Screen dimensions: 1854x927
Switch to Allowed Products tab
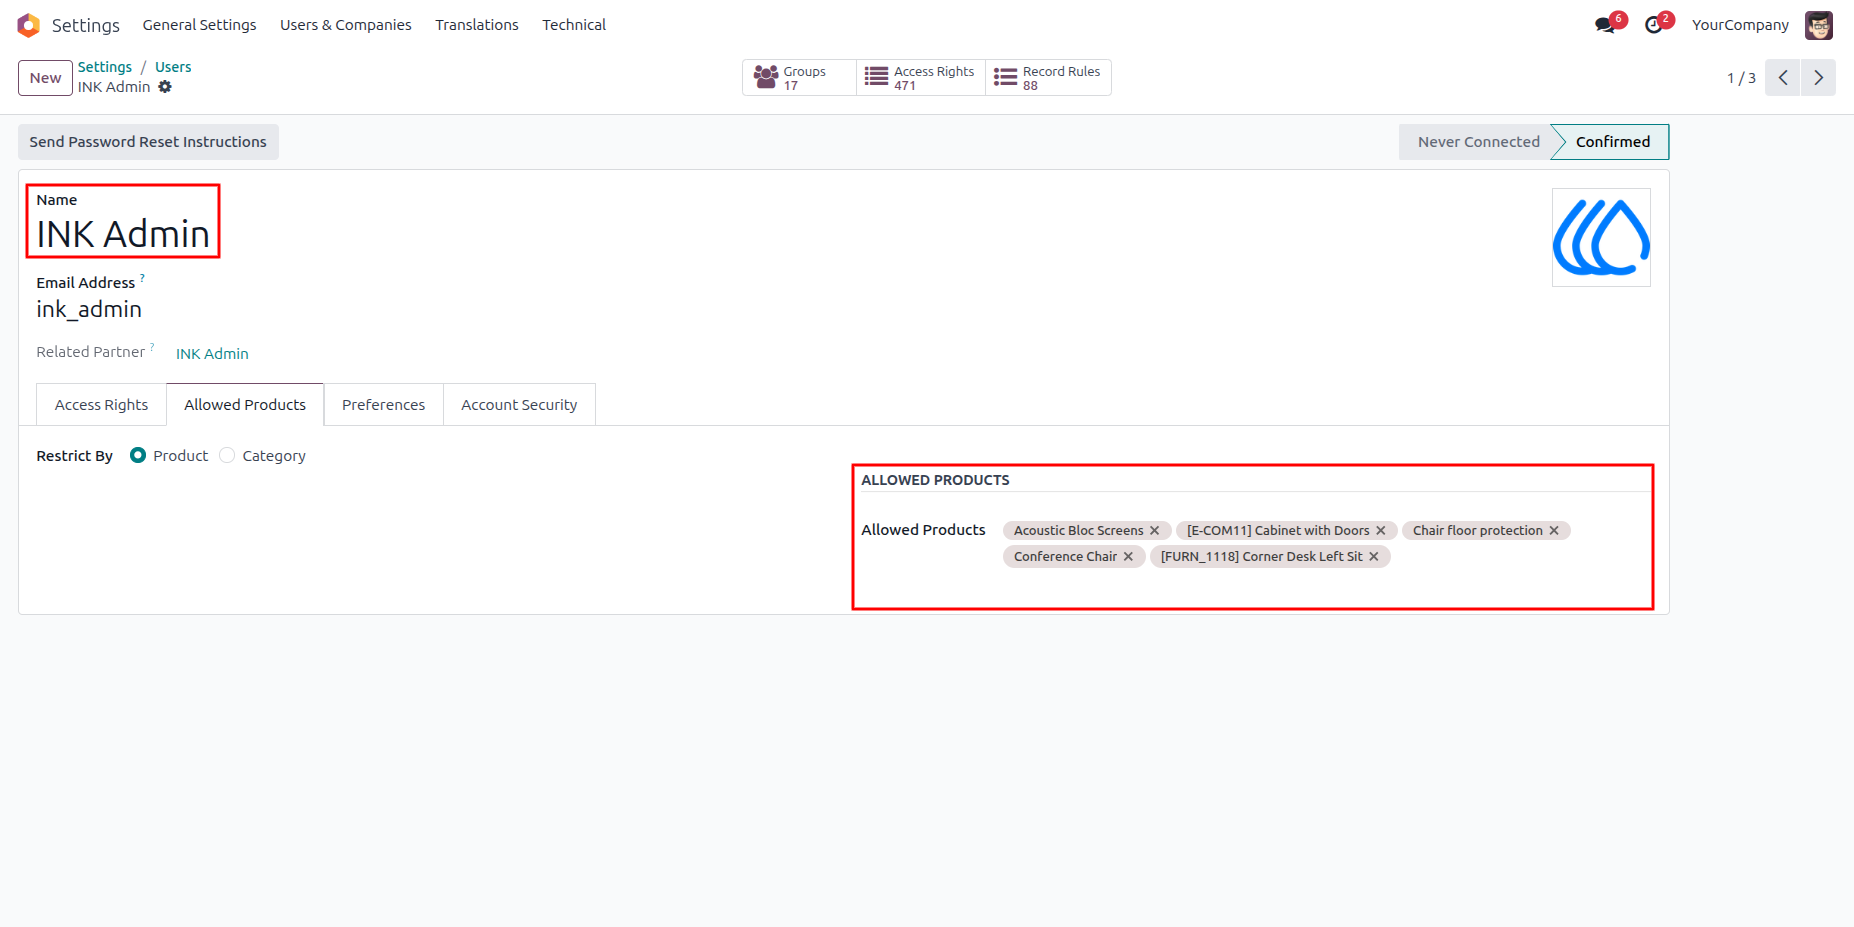coord(245,404)
